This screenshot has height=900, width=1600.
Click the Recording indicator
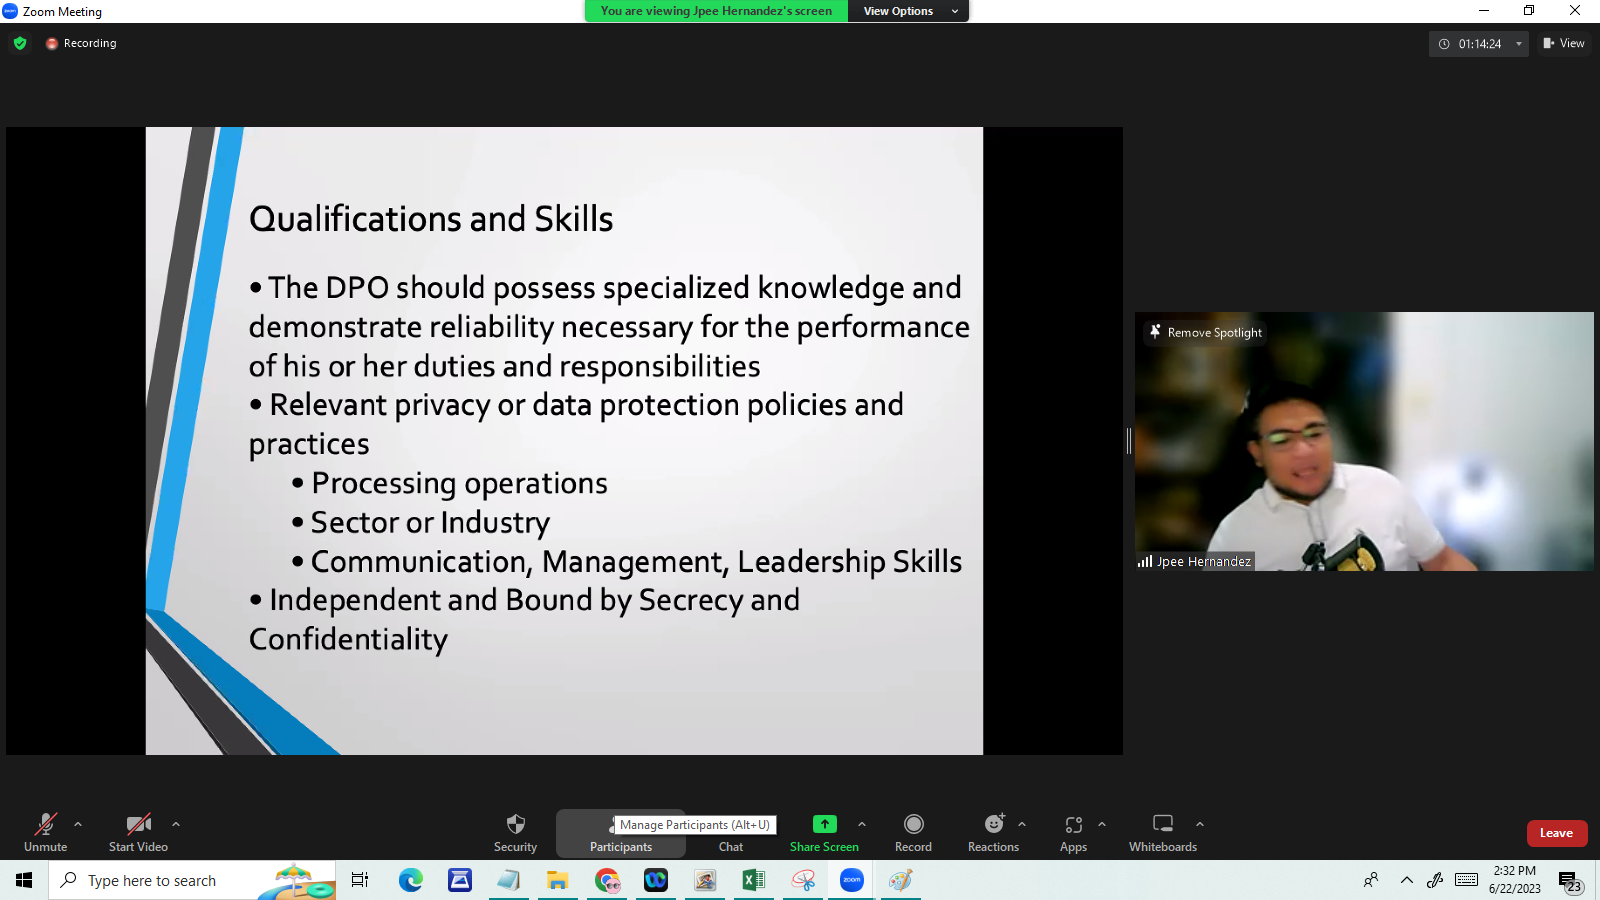pos(81,43)
